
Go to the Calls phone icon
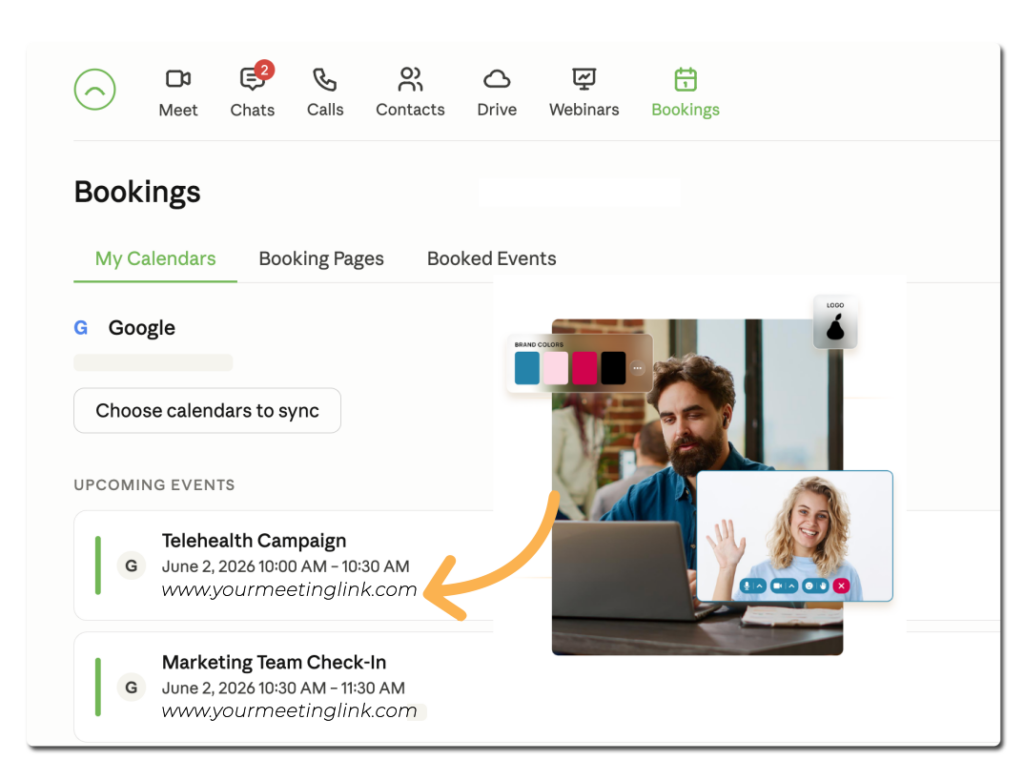(x=325, y=80)
